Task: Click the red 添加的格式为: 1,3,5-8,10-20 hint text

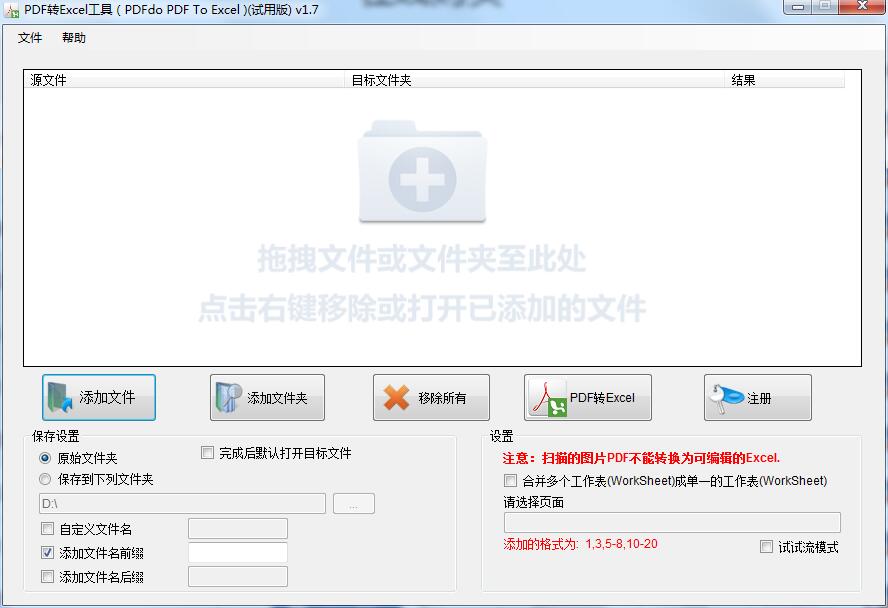Action: click(580, 545)
